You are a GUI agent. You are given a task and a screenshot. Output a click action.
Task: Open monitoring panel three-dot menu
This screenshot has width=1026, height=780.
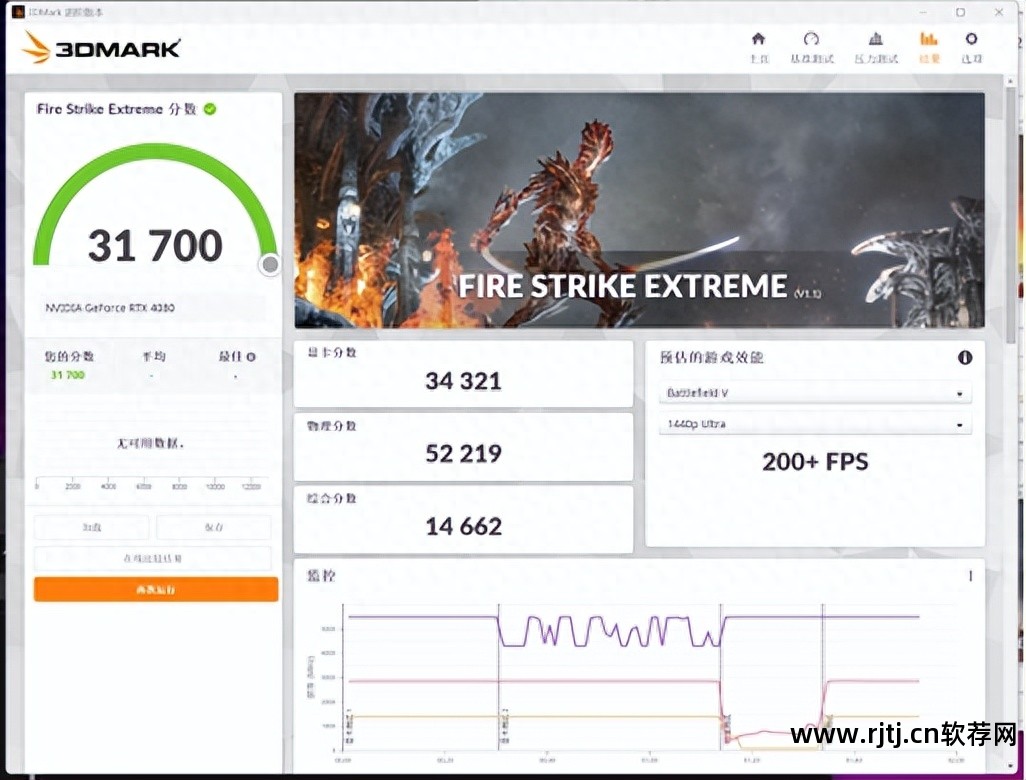coord(970,576)
